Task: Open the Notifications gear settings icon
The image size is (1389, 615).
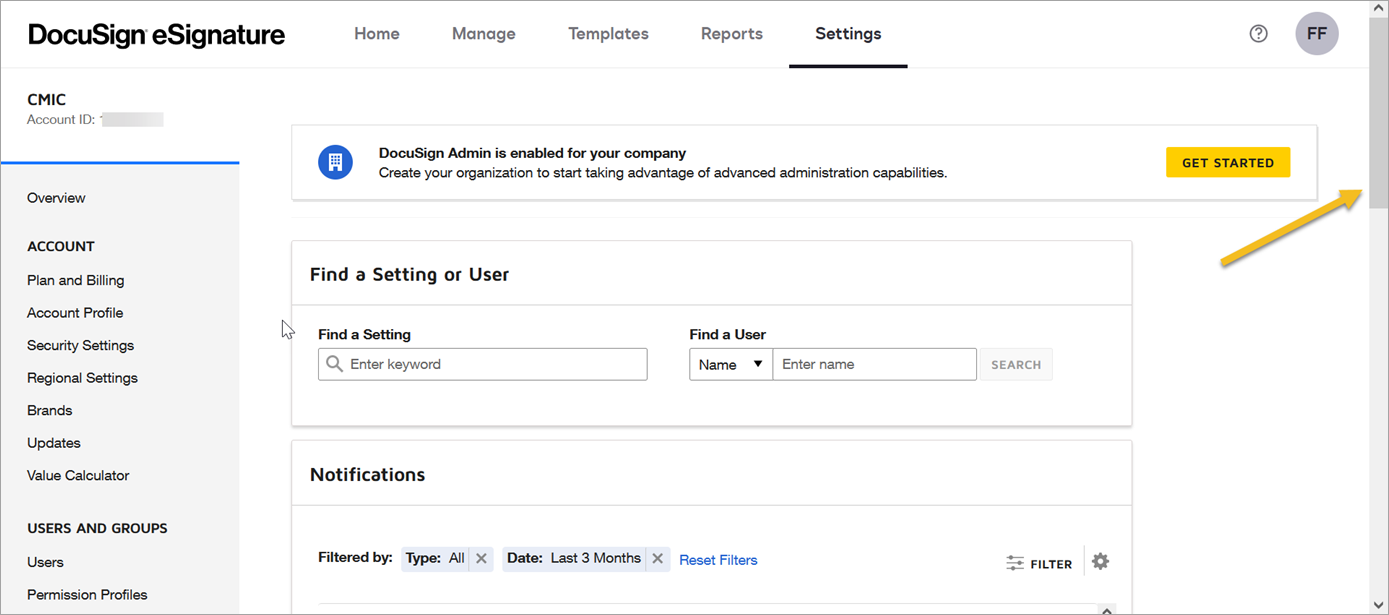Action: pyautogui.click(x=1099, y=562)
